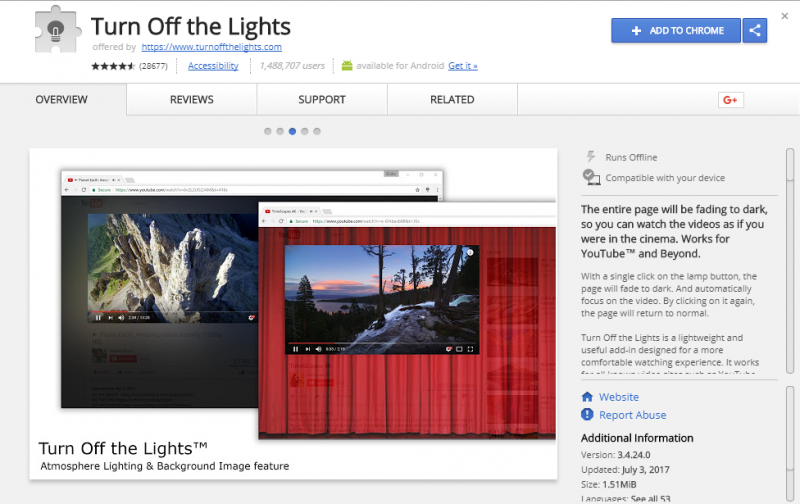Click the main screenshot preview image
The height and width of the screenshot is (504, 800).
[293, 314]
